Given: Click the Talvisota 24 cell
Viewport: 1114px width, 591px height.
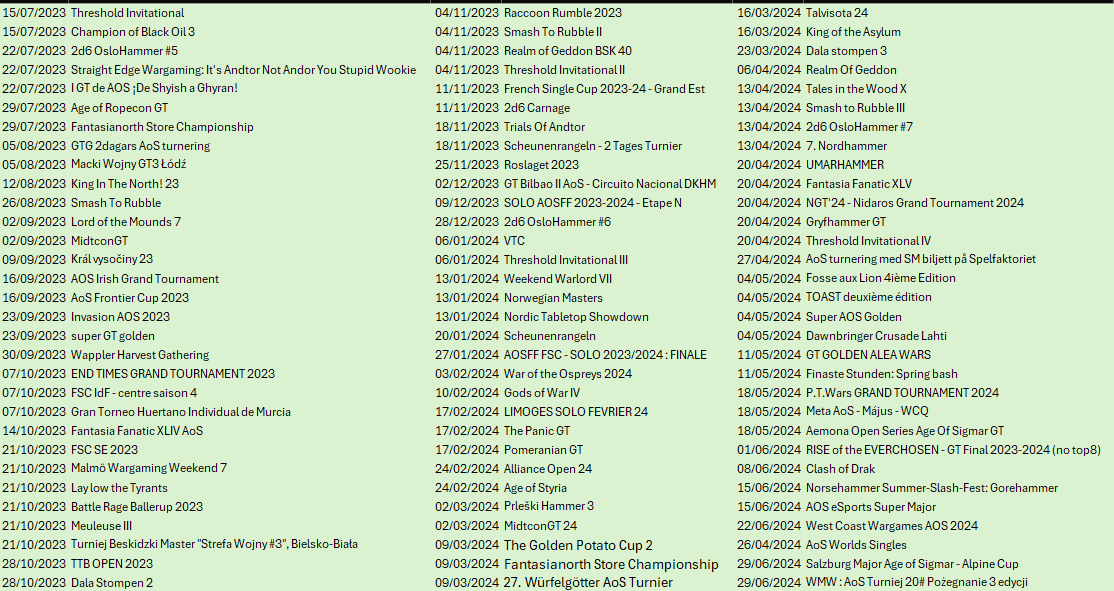Looking at the screenshot, I should click(x=837, y=13).
